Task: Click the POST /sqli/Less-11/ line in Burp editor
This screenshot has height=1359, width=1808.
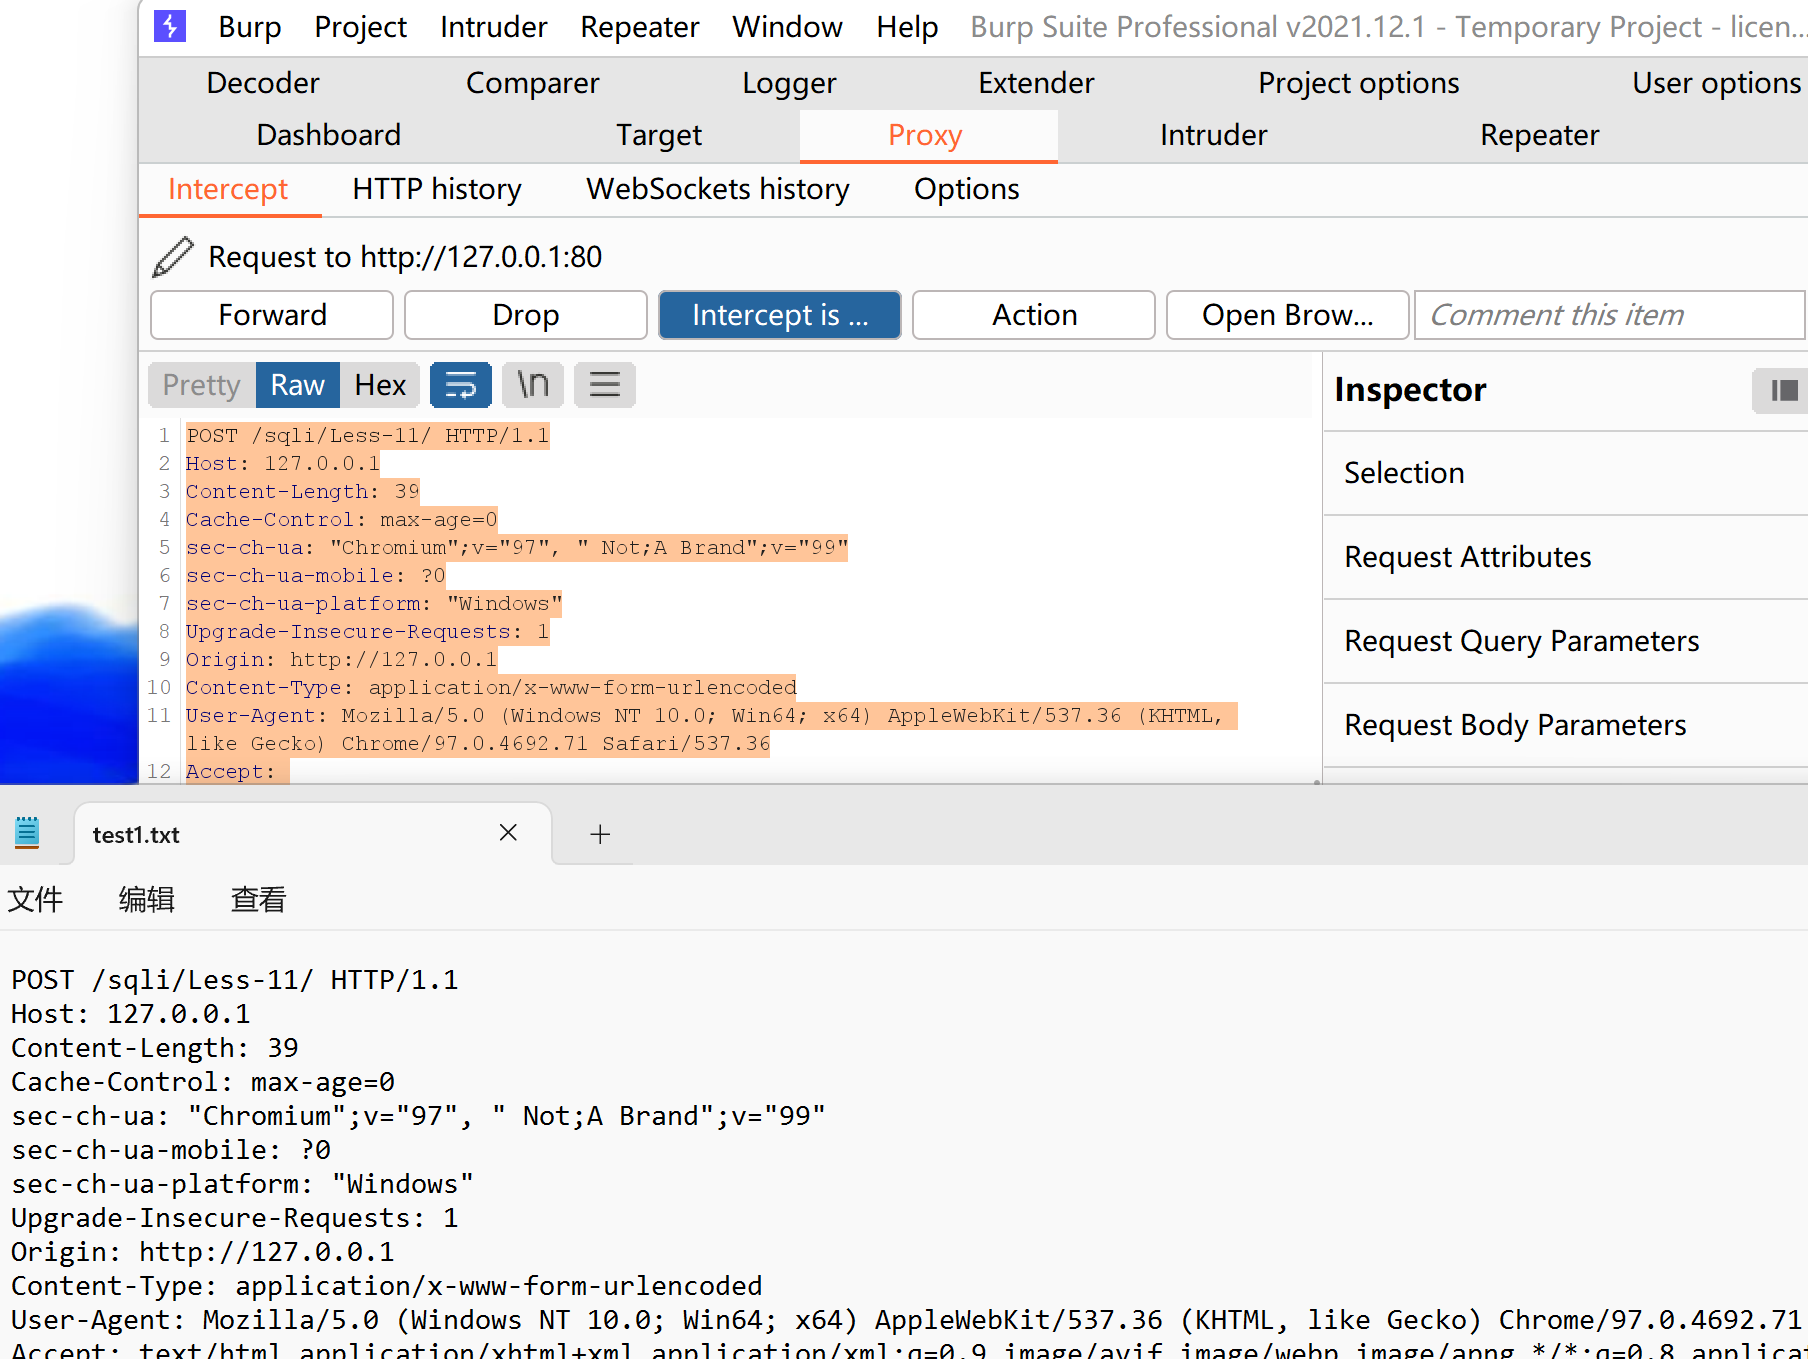Action: tap(368, 436)
